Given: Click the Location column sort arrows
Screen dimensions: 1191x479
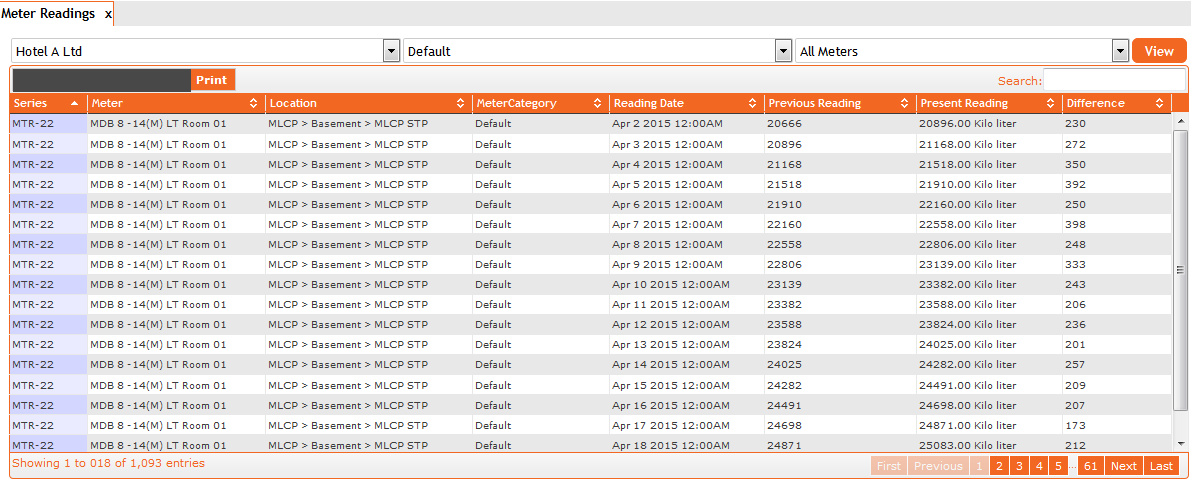Looking at the screenshot, I should pos(461,103).
